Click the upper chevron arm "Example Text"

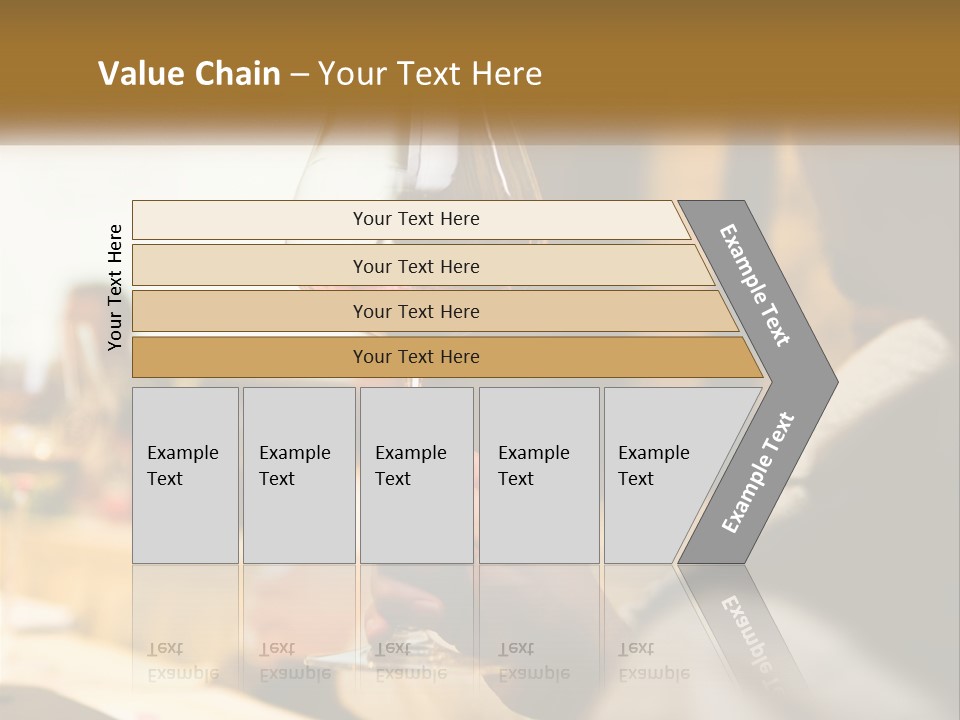(757, 285)
